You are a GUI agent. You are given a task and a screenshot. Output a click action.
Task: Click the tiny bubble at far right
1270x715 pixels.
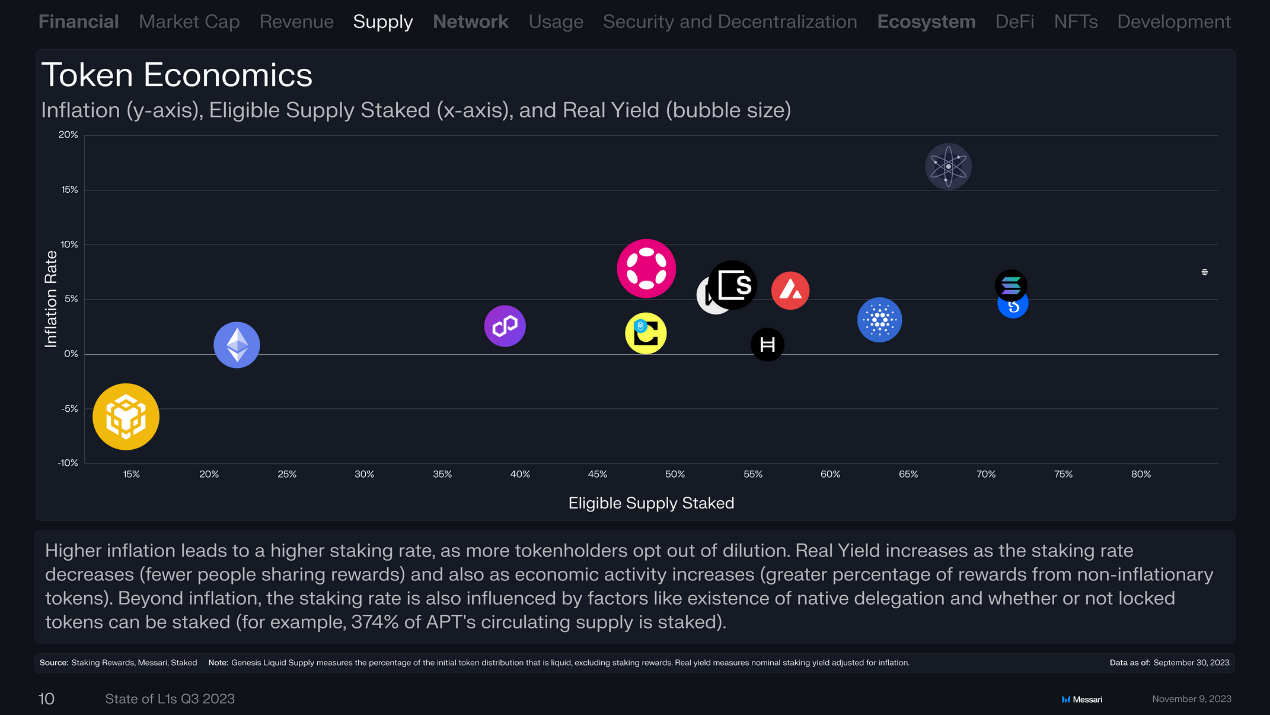(1204, 272)
